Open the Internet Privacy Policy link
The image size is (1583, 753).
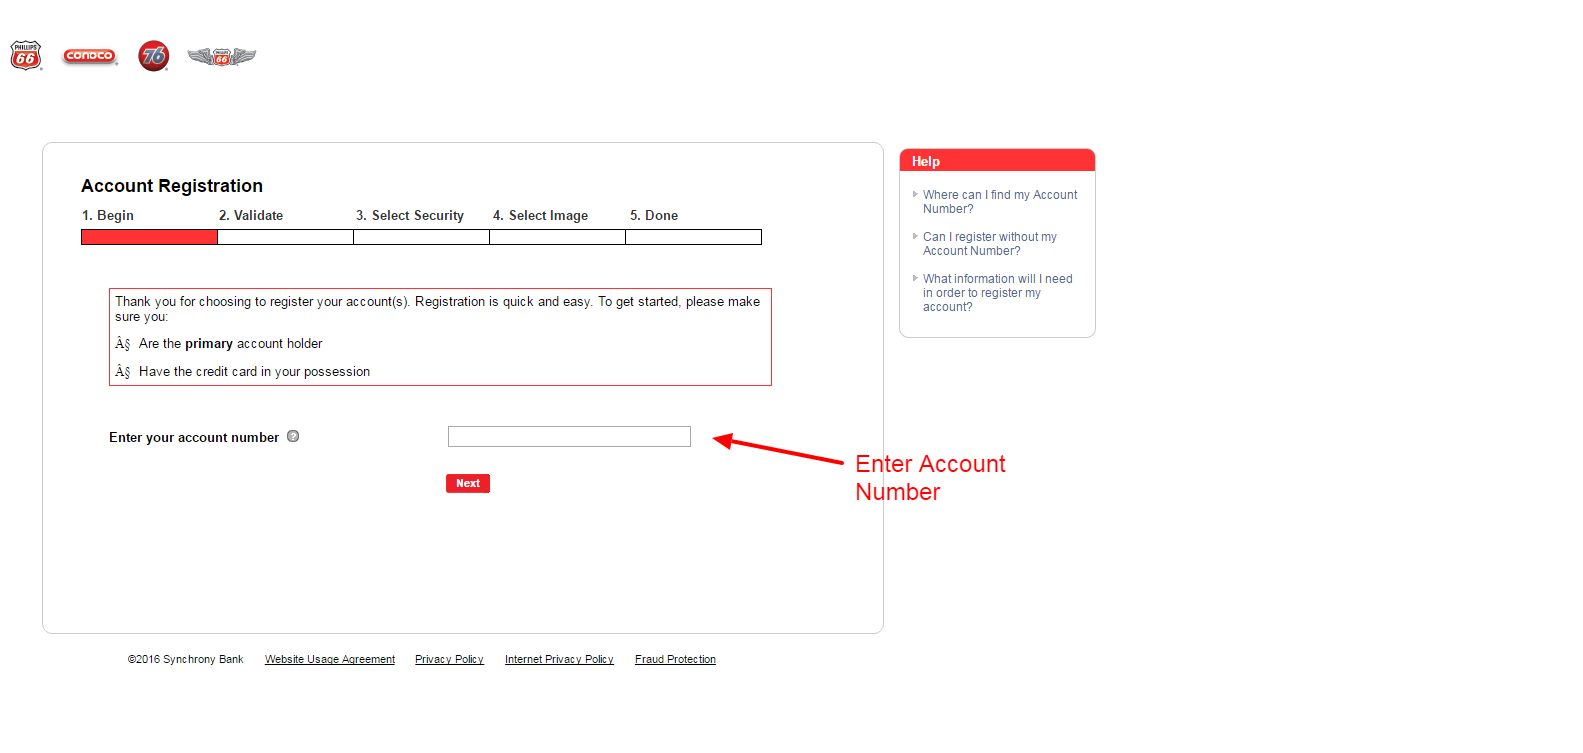[559, 659]
